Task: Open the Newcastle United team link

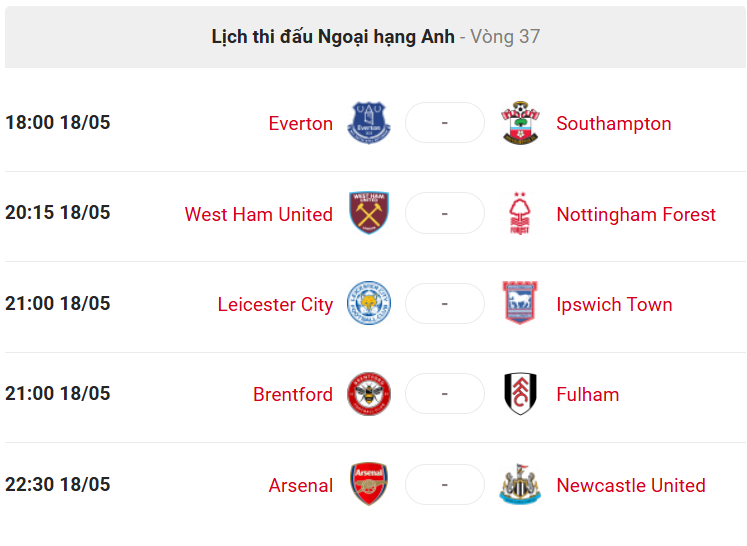Action: click(631, 485)
